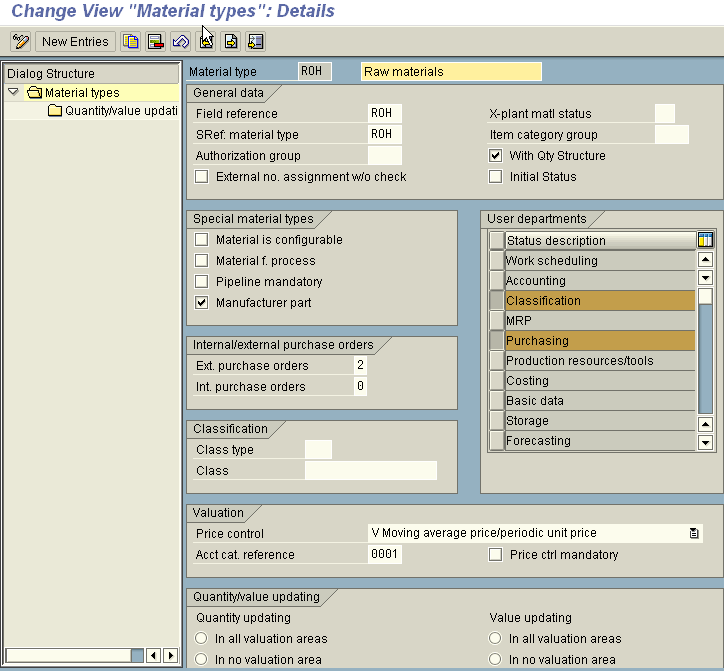Check Pipeline mandatory checkbox
Image resolution: width=724 pixels, height=671 pixels.
click(201, 281)
